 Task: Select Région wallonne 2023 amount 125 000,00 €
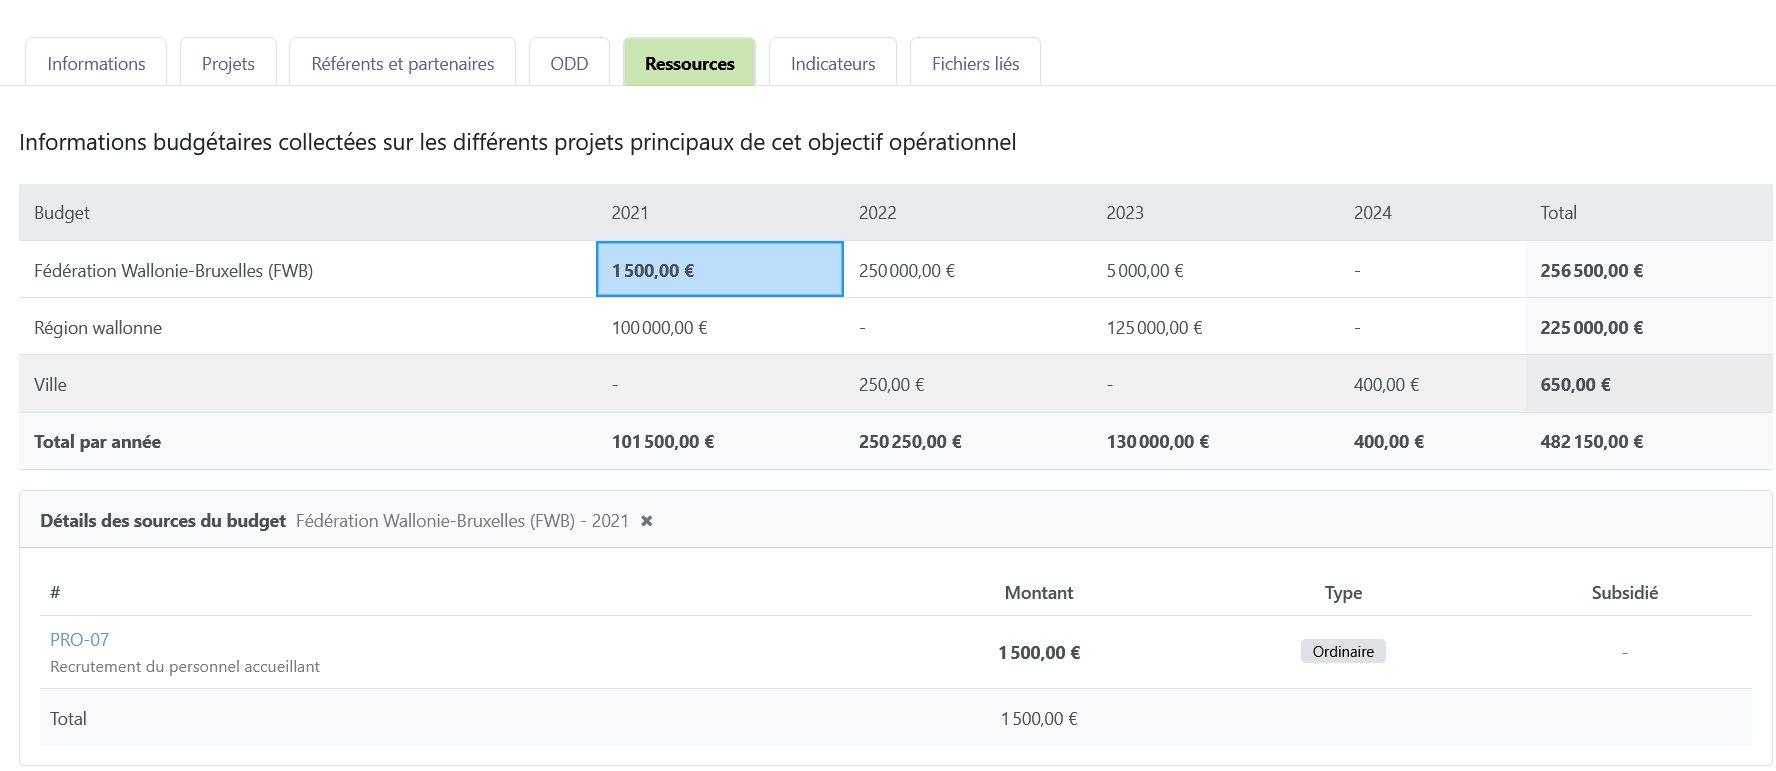click(x=1154, y=327)
